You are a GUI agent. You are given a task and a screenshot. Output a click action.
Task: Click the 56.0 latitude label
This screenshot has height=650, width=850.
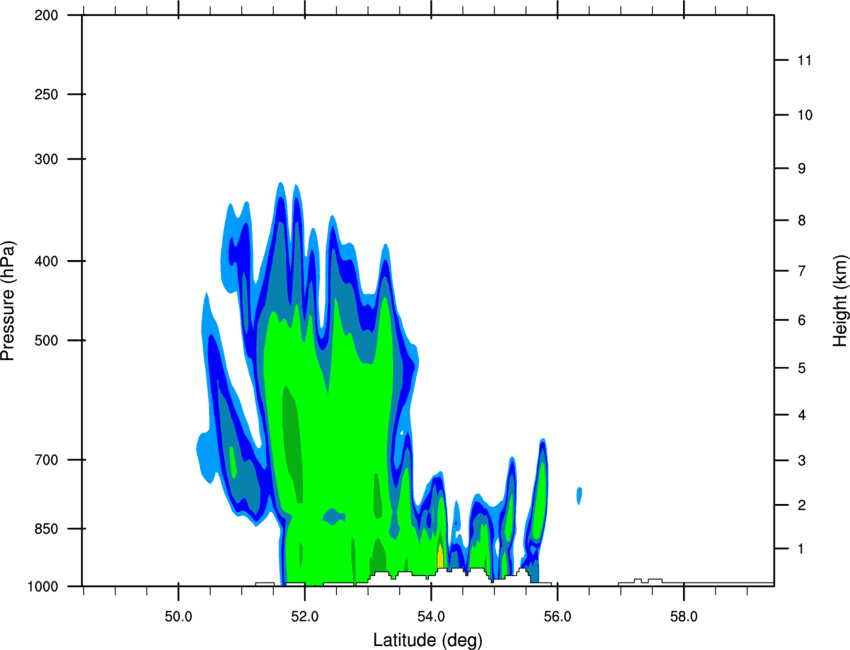coord(557,617)
